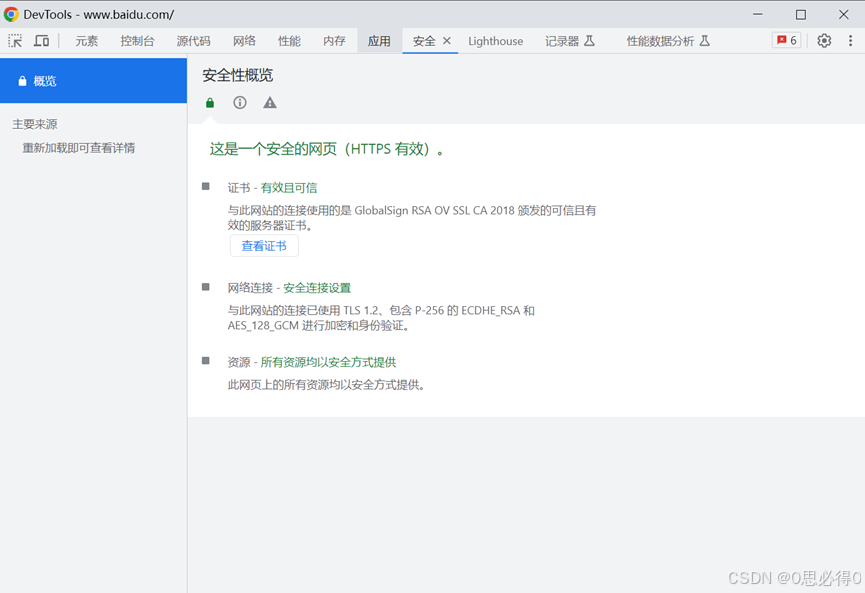Viewport: 865px width, 593px height.
Task: Click the warning triangle icon under 安全性概览
Action: pos(270,103)
